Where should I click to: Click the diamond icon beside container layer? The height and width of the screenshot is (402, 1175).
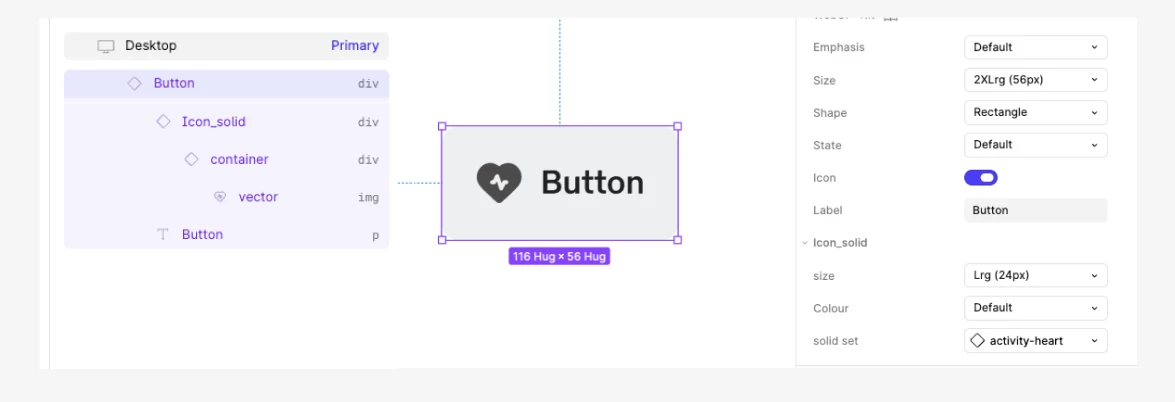[191, 159]
